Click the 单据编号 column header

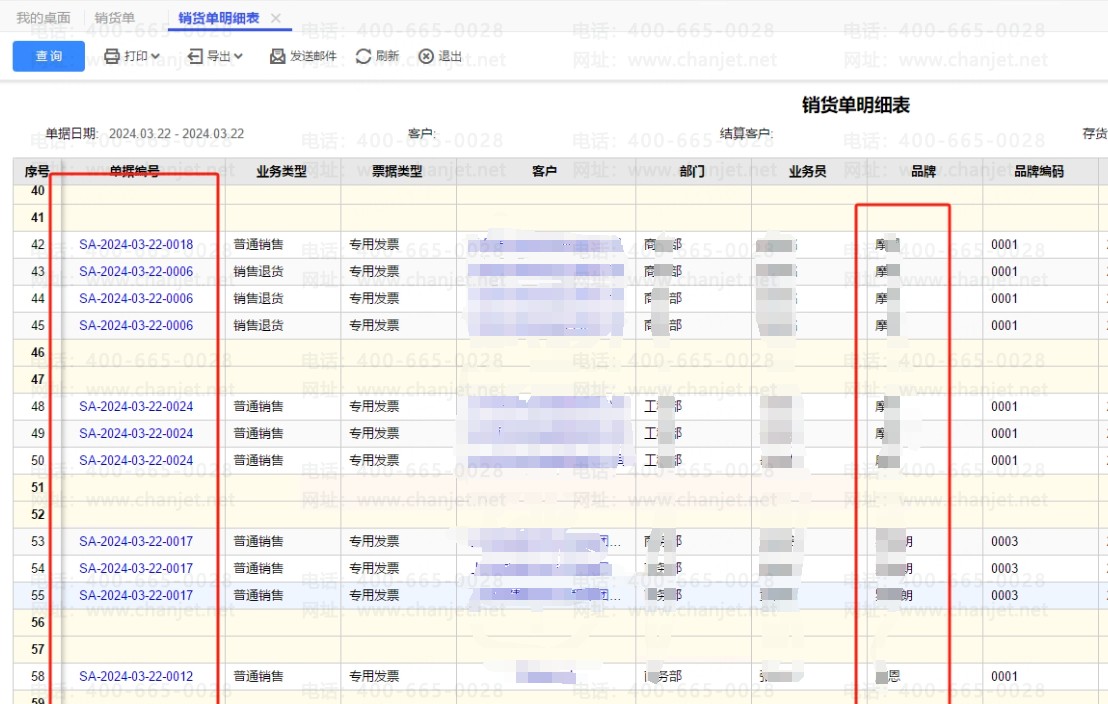click(x=134, y=171)
